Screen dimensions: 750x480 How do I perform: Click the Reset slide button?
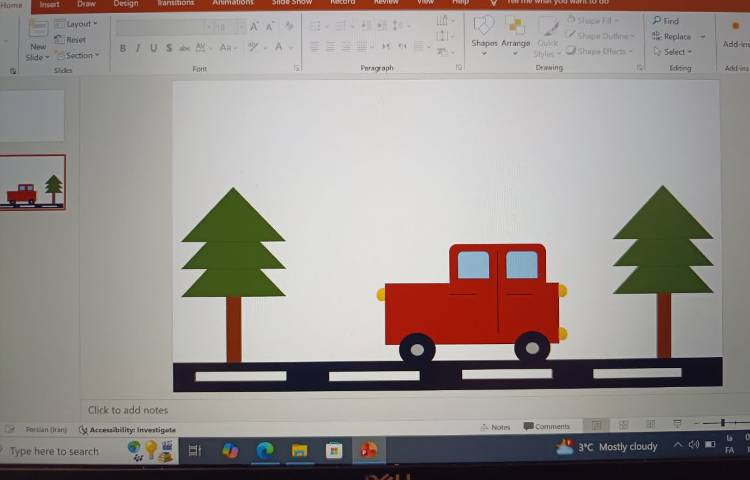[75, 40]
